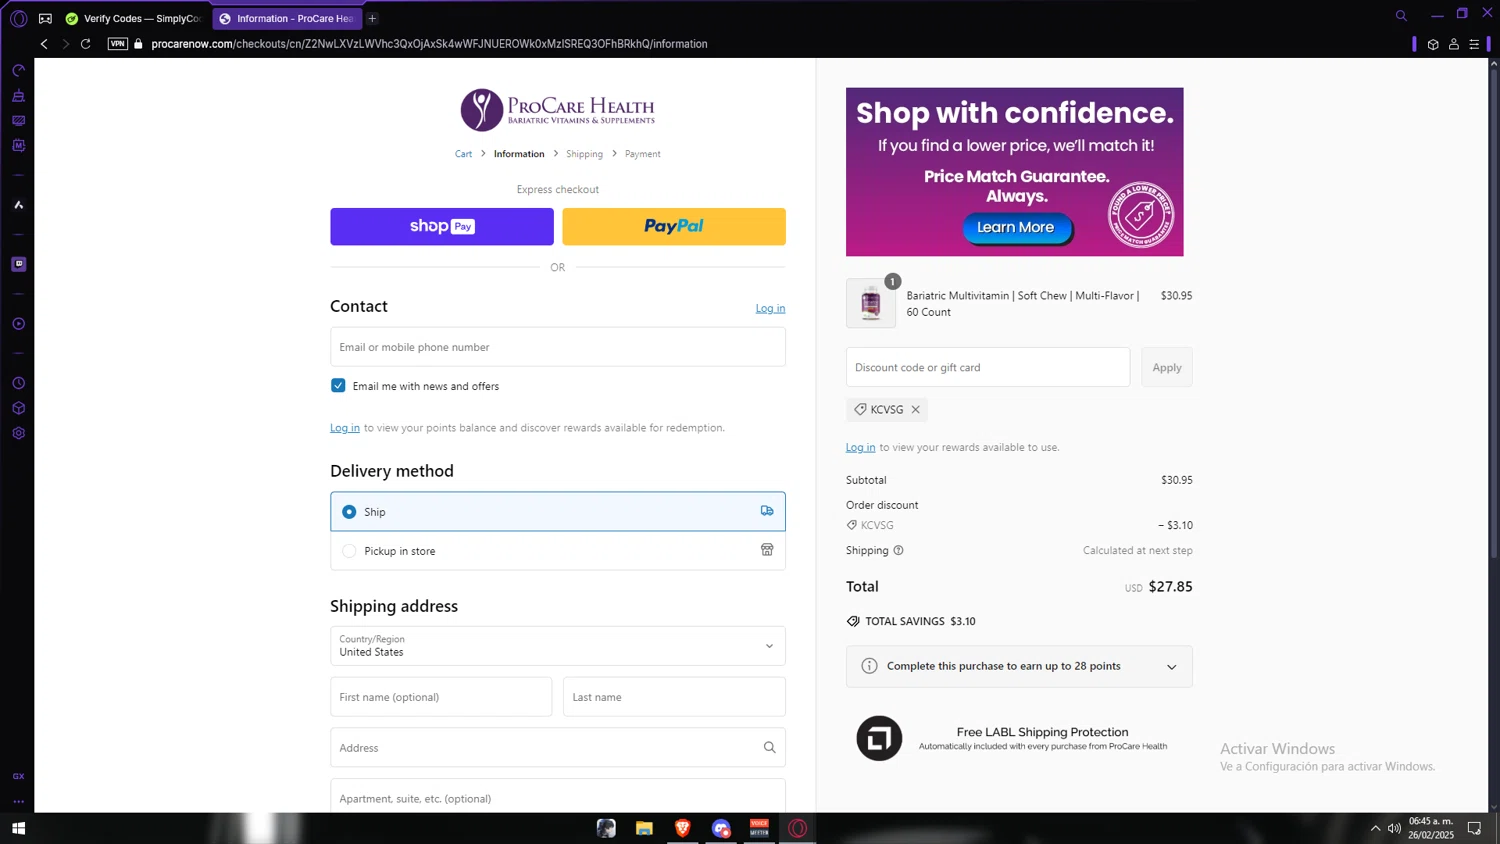Open GX Corner gamepad icon
The width and height of the screenshot is (1500, 844).
pyautogui.click(x=45, y=18)
